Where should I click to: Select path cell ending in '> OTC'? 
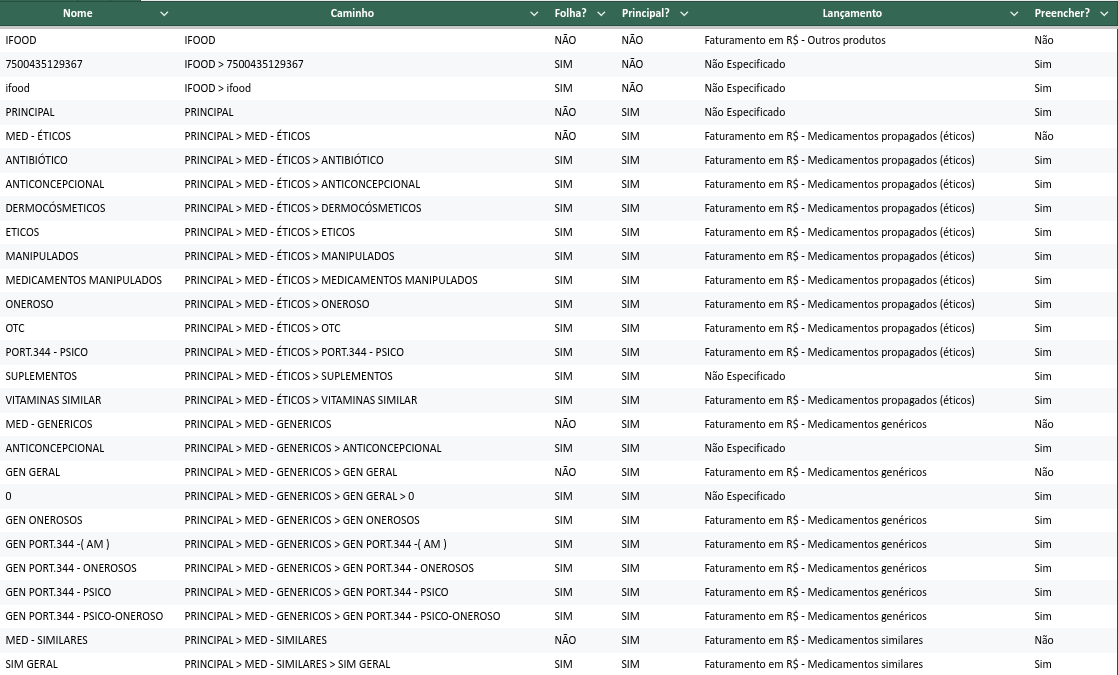point(262,328)
